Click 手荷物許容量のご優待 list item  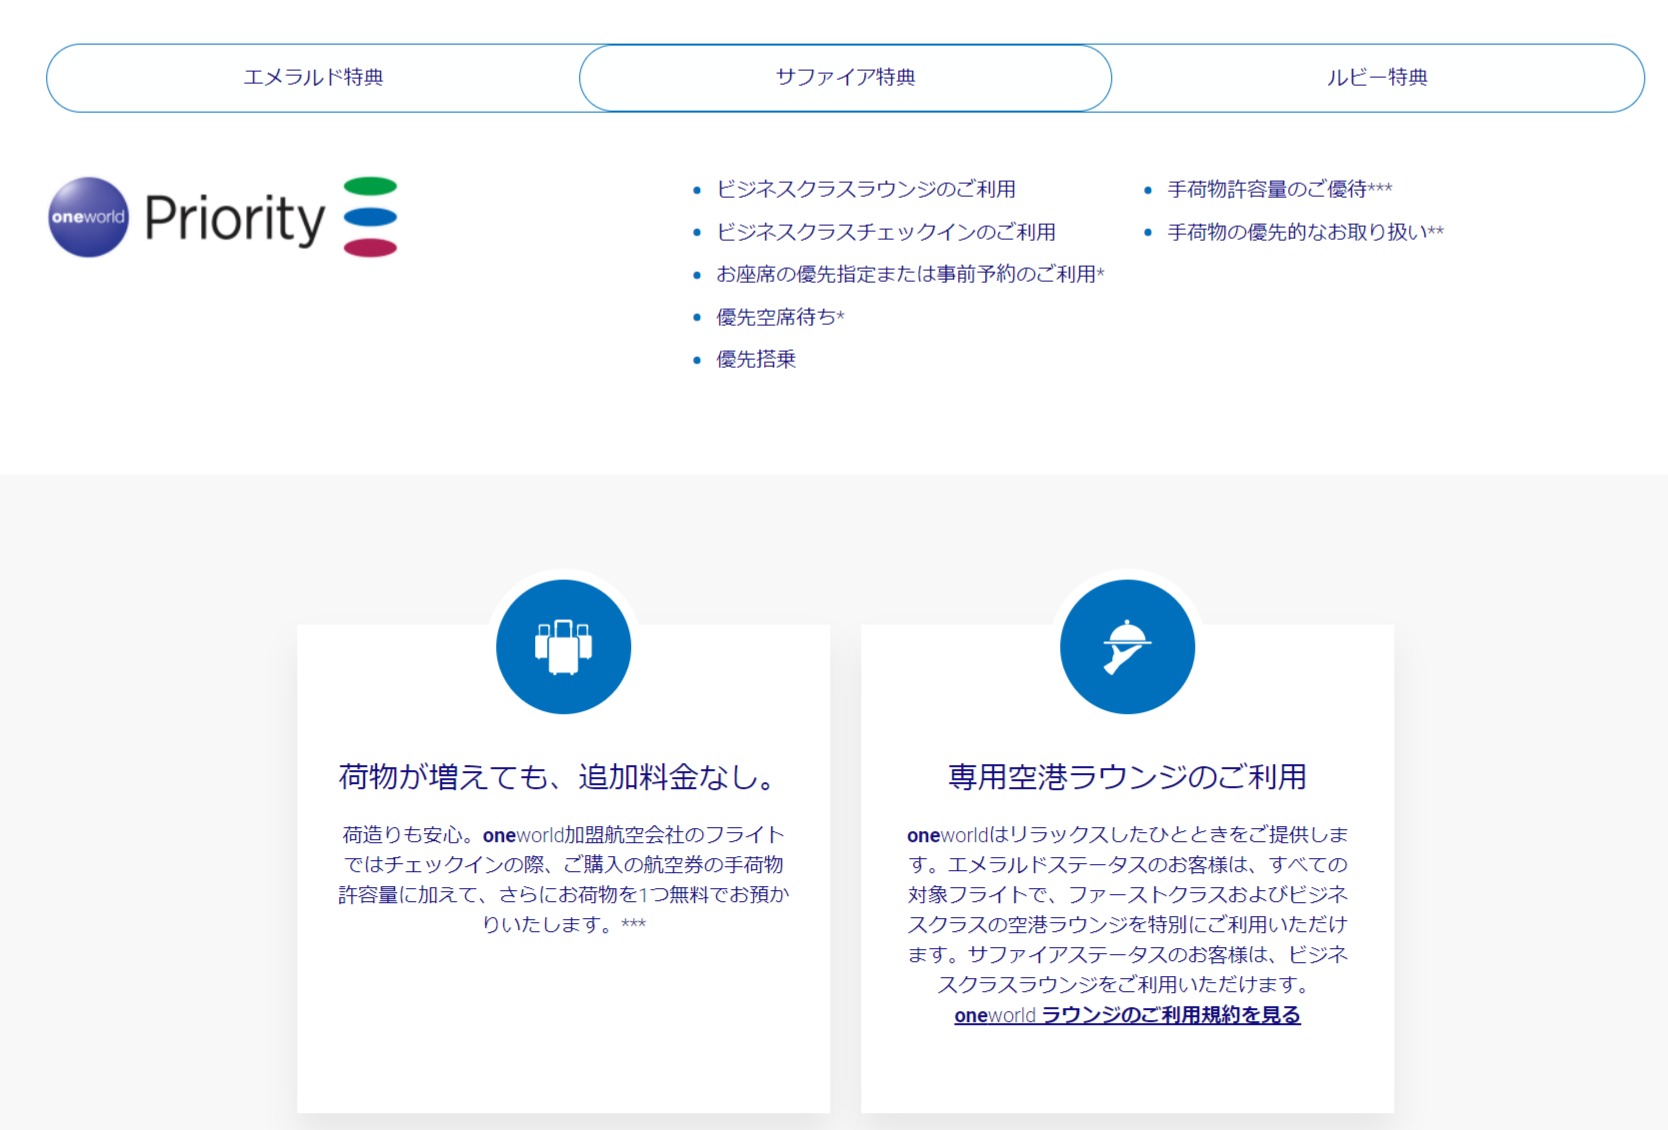[x=1280, y=189]
